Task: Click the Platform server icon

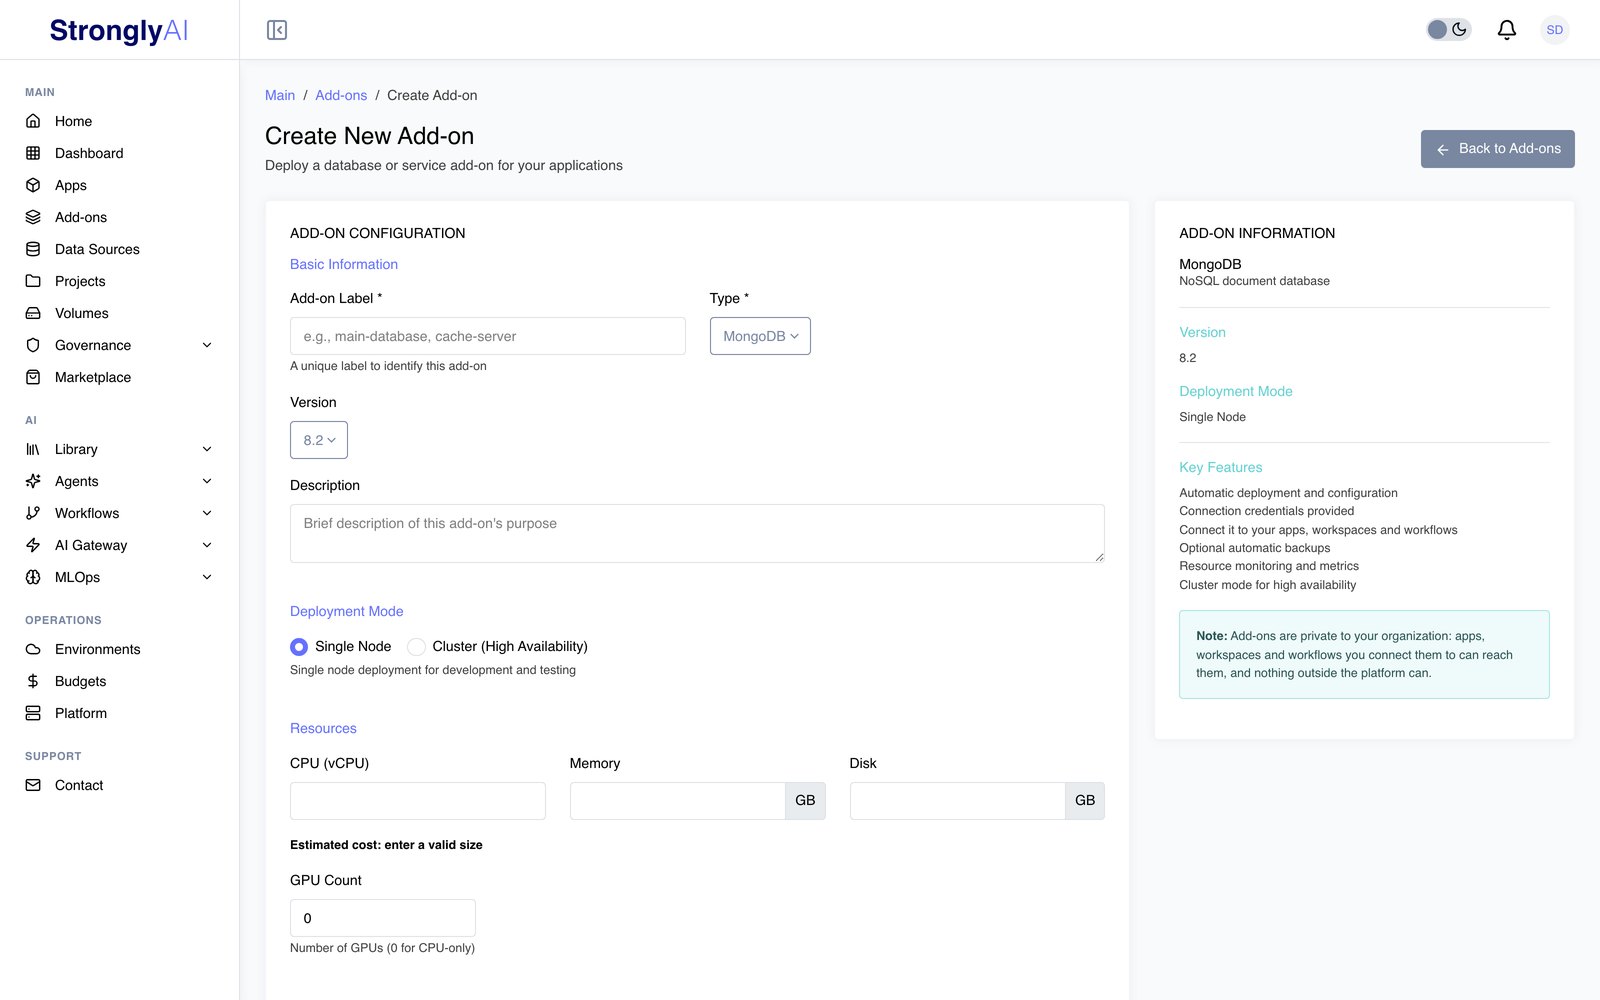Action: click(x=33, y=713)
